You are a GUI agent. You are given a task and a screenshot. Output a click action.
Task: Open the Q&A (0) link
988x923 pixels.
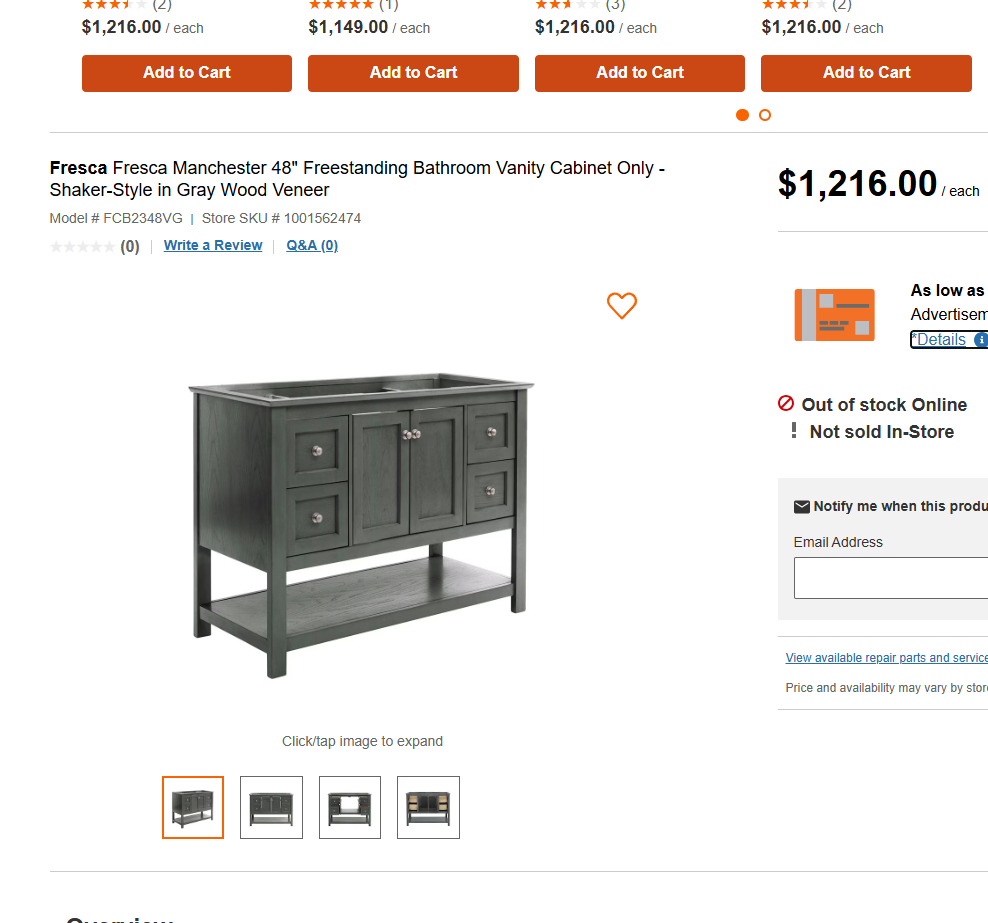pos(312,246)
